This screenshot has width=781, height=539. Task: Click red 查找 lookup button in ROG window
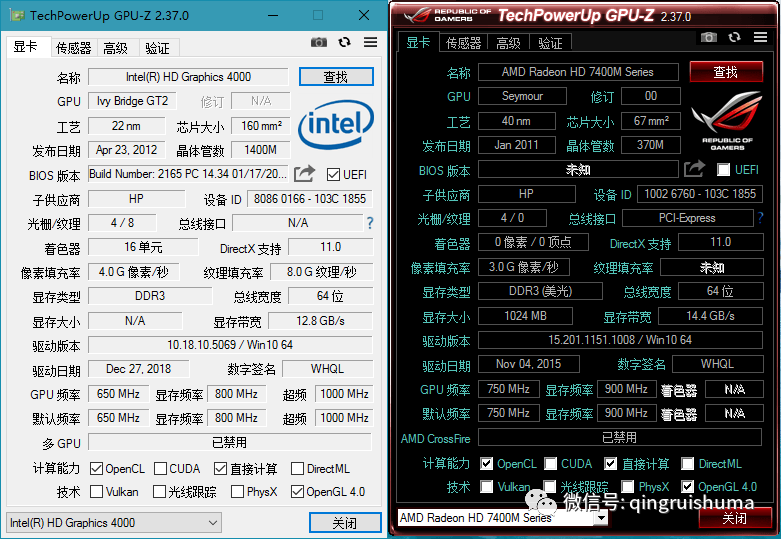tap(726, 72)
